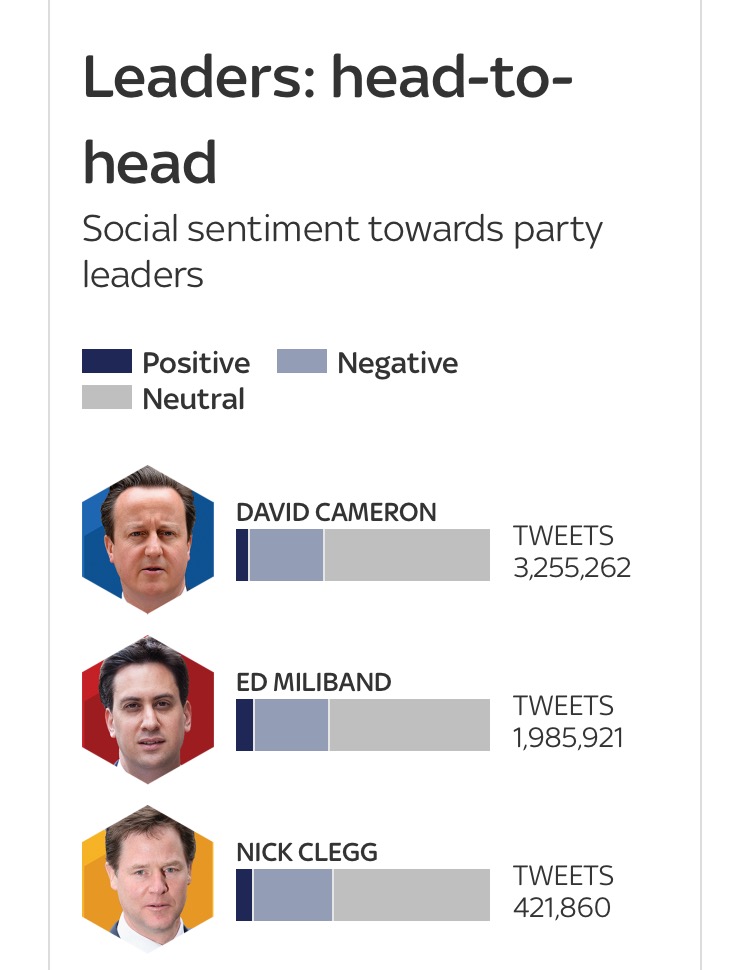Click the ED MILIBAND name label

click(x=313, y=683)
